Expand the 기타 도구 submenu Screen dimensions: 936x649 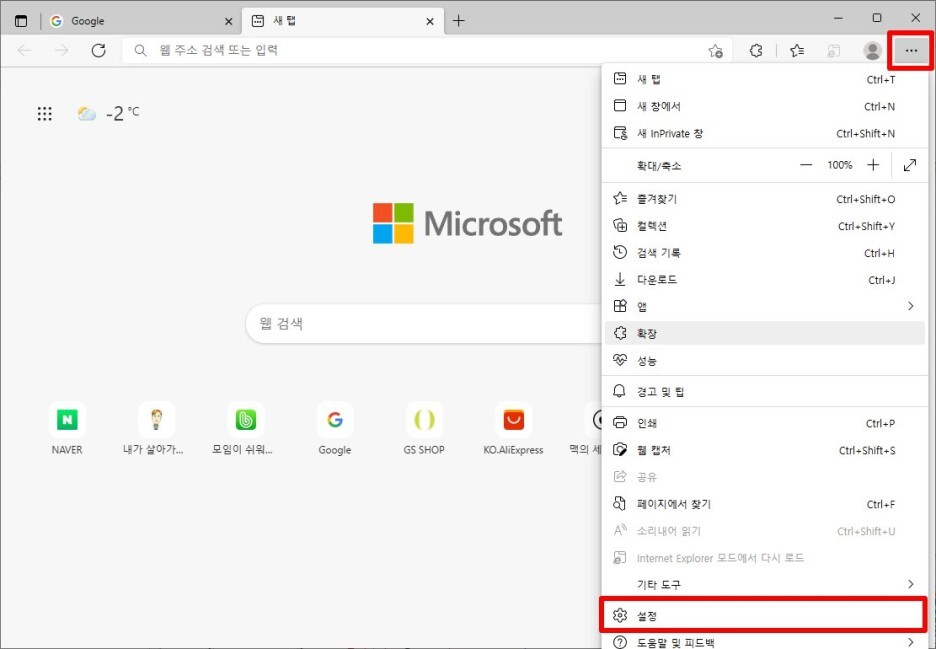[x=765, y=585]
